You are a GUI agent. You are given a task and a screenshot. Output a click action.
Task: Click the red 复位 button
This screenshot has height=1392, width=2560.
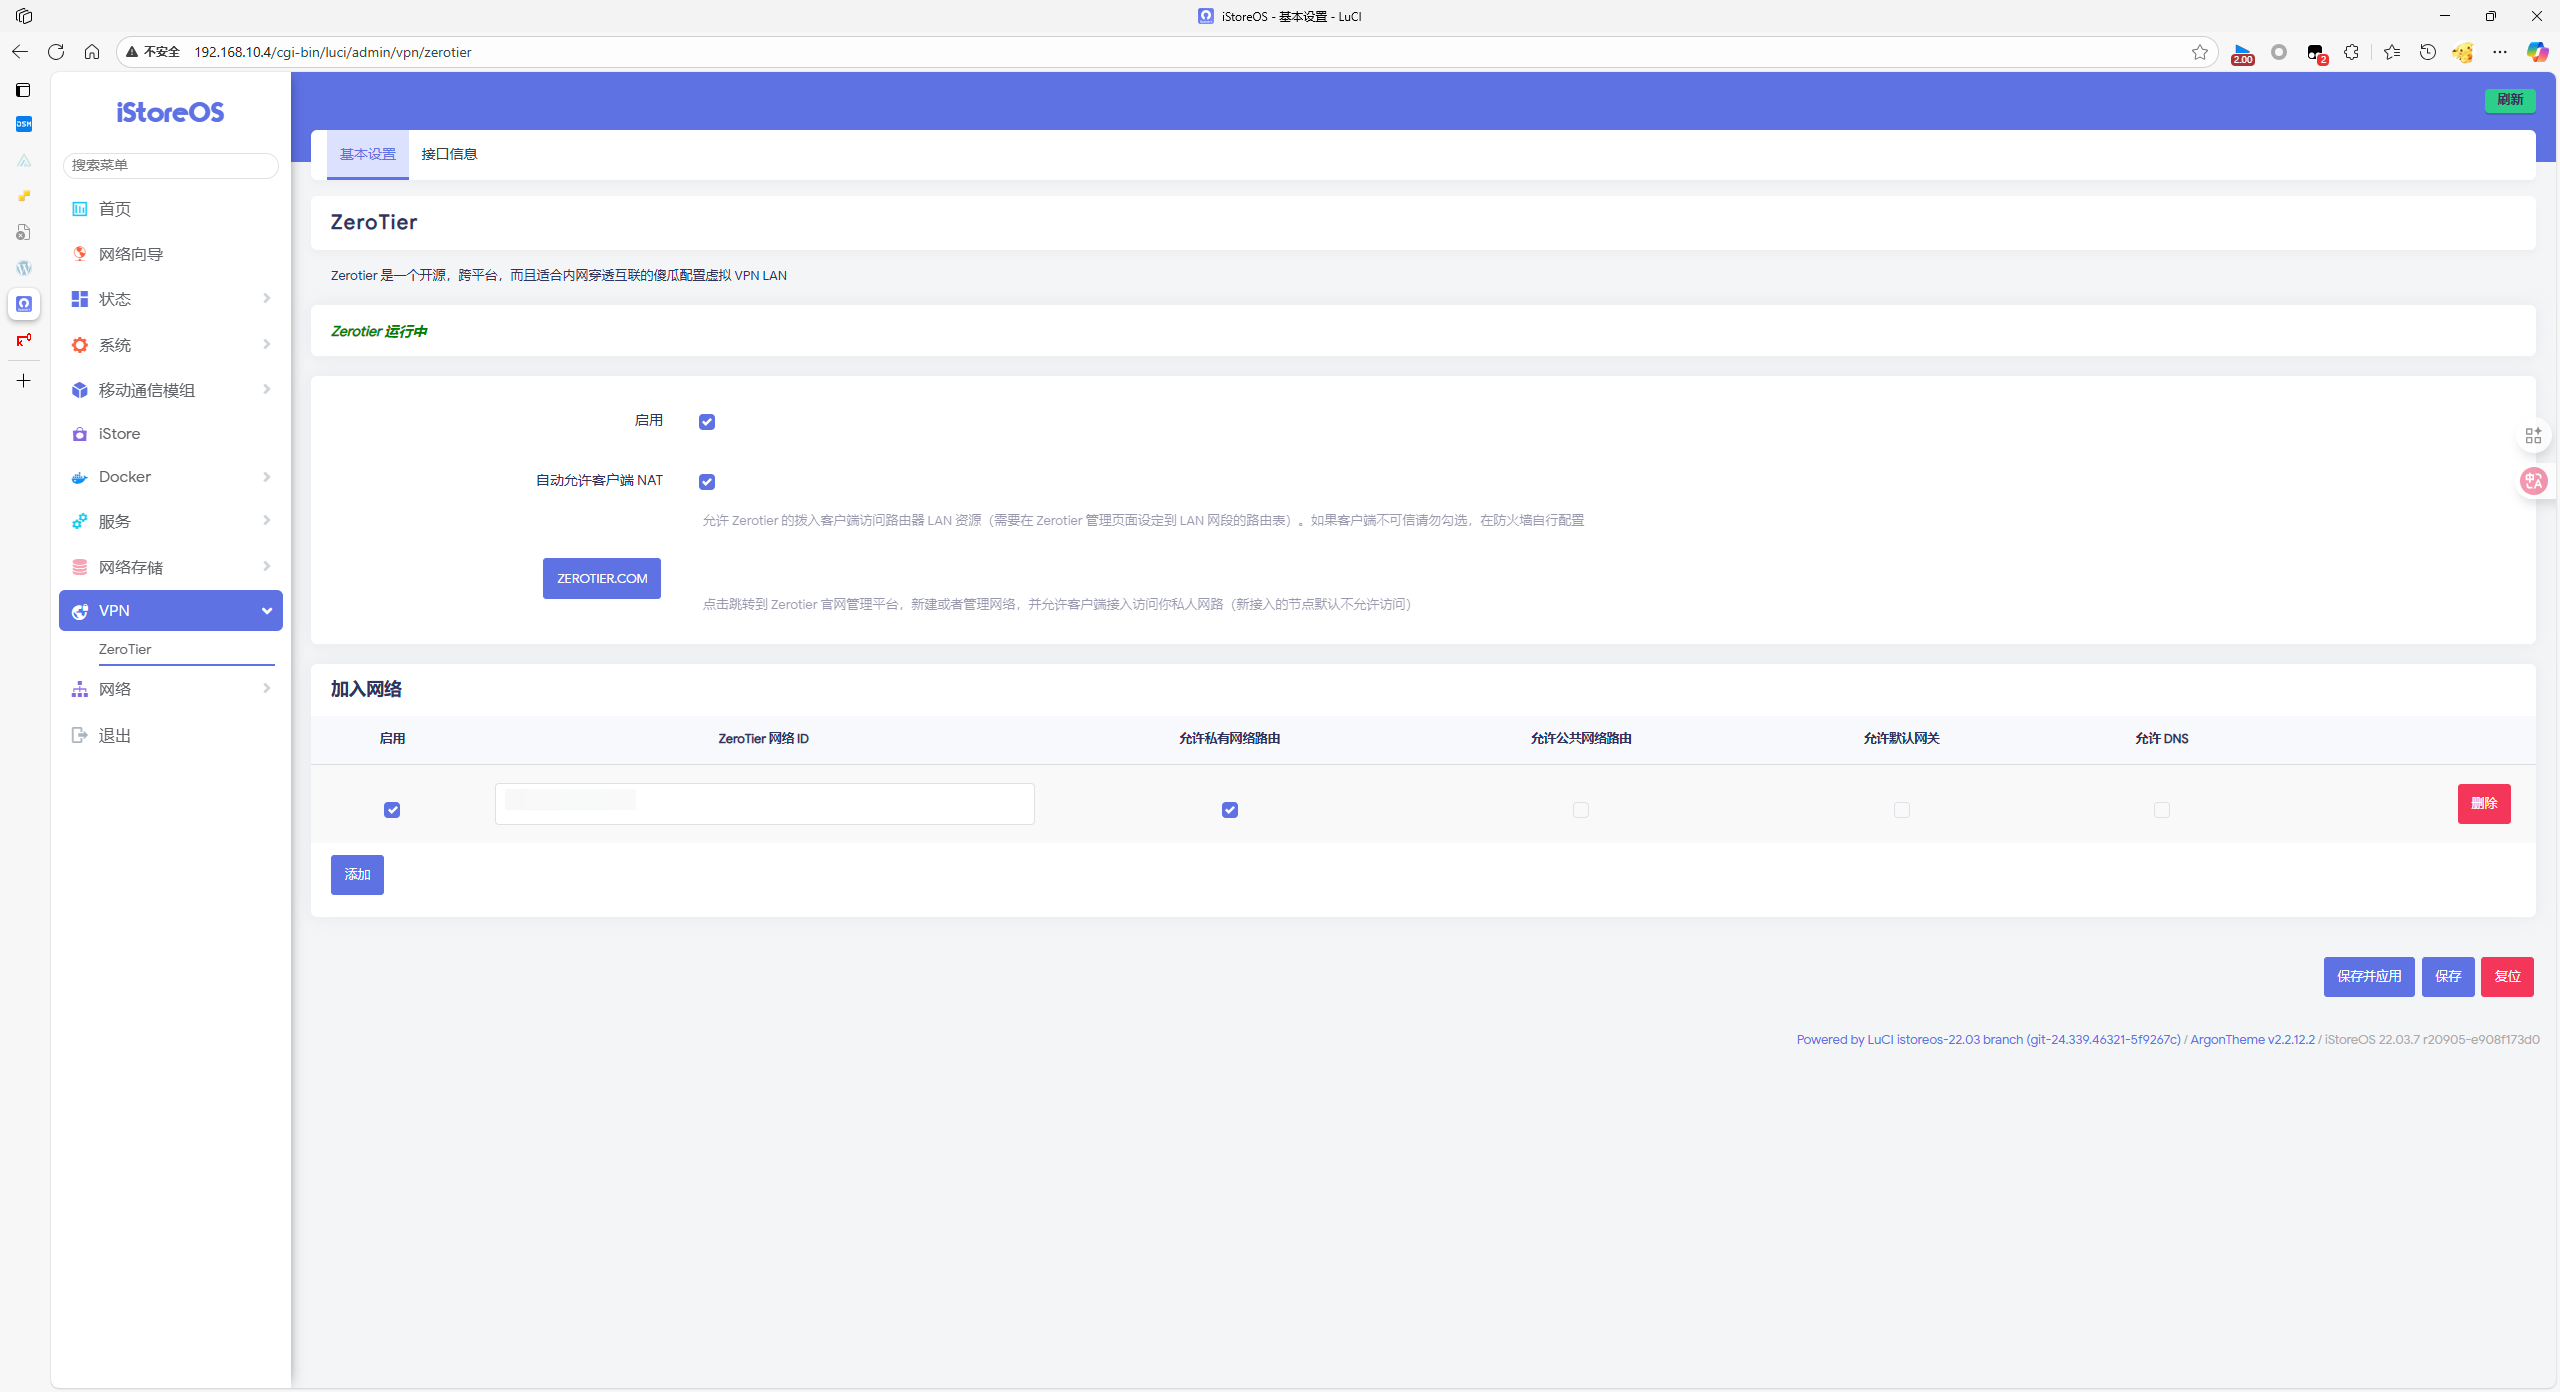tap(2507, 977)
